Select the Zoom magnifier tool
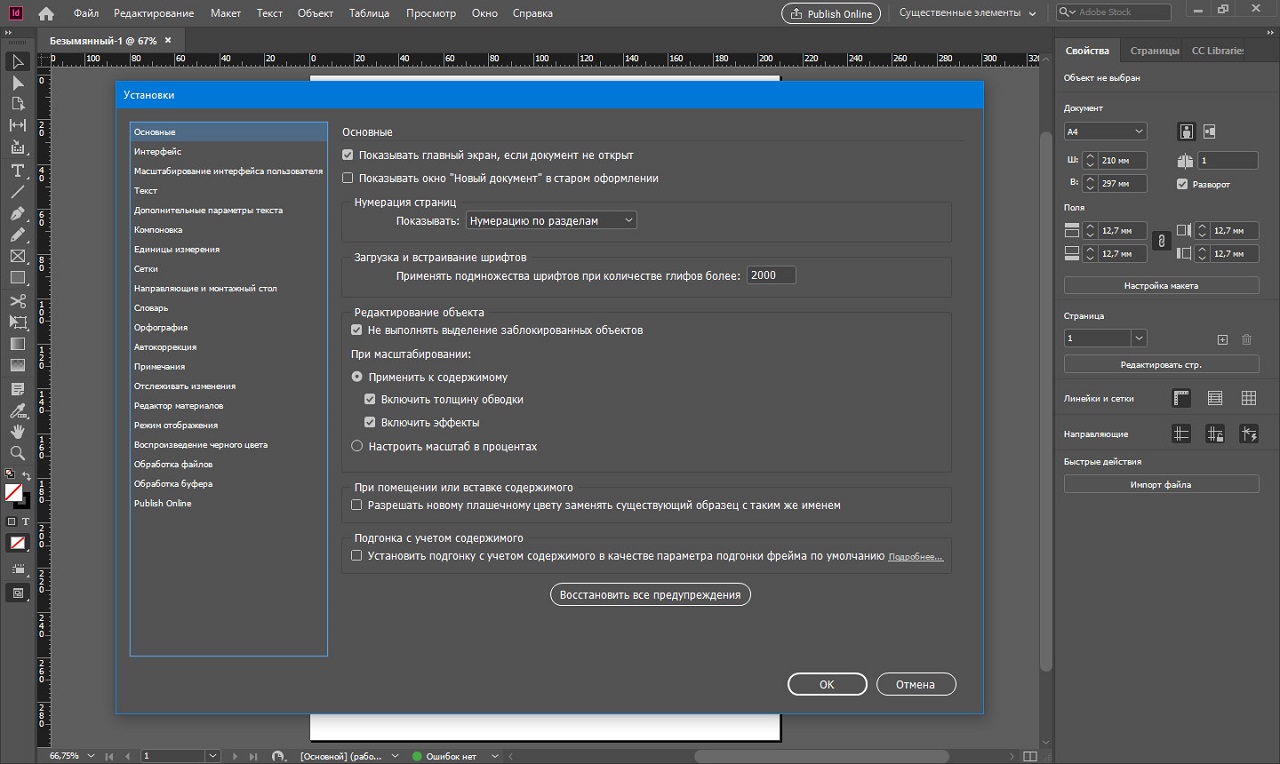This screenshot has width=1280, height=764. pyautogui.click(x=17, y=453)
